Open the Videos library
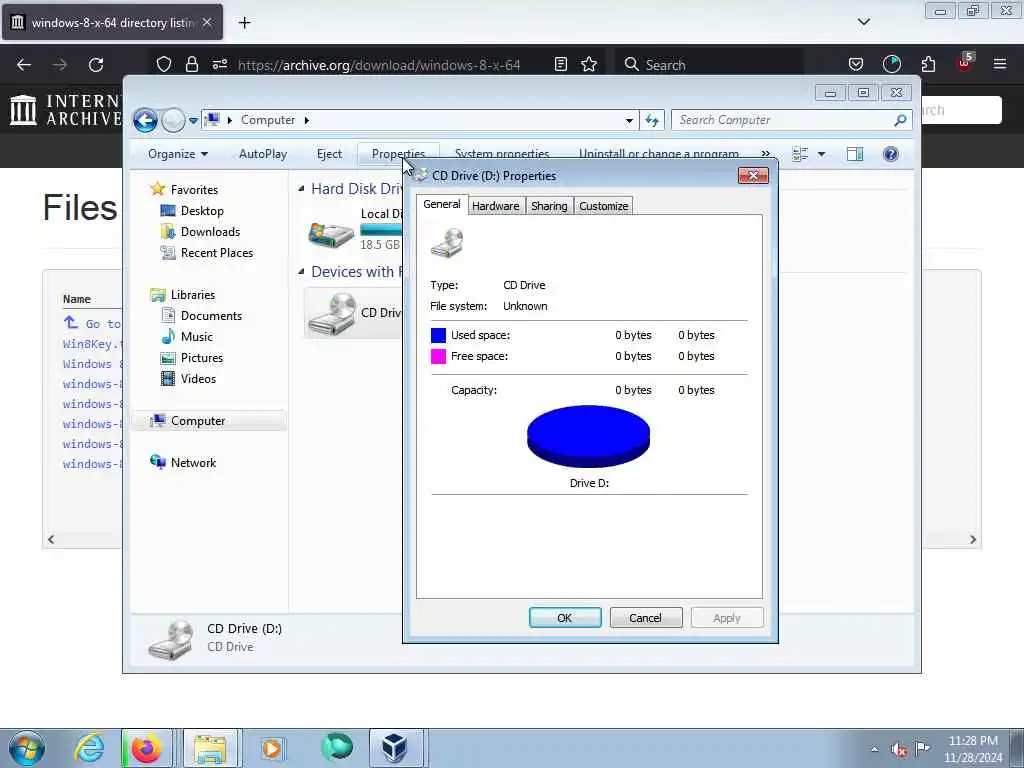1024x768 pixels. tap(198, 378)
